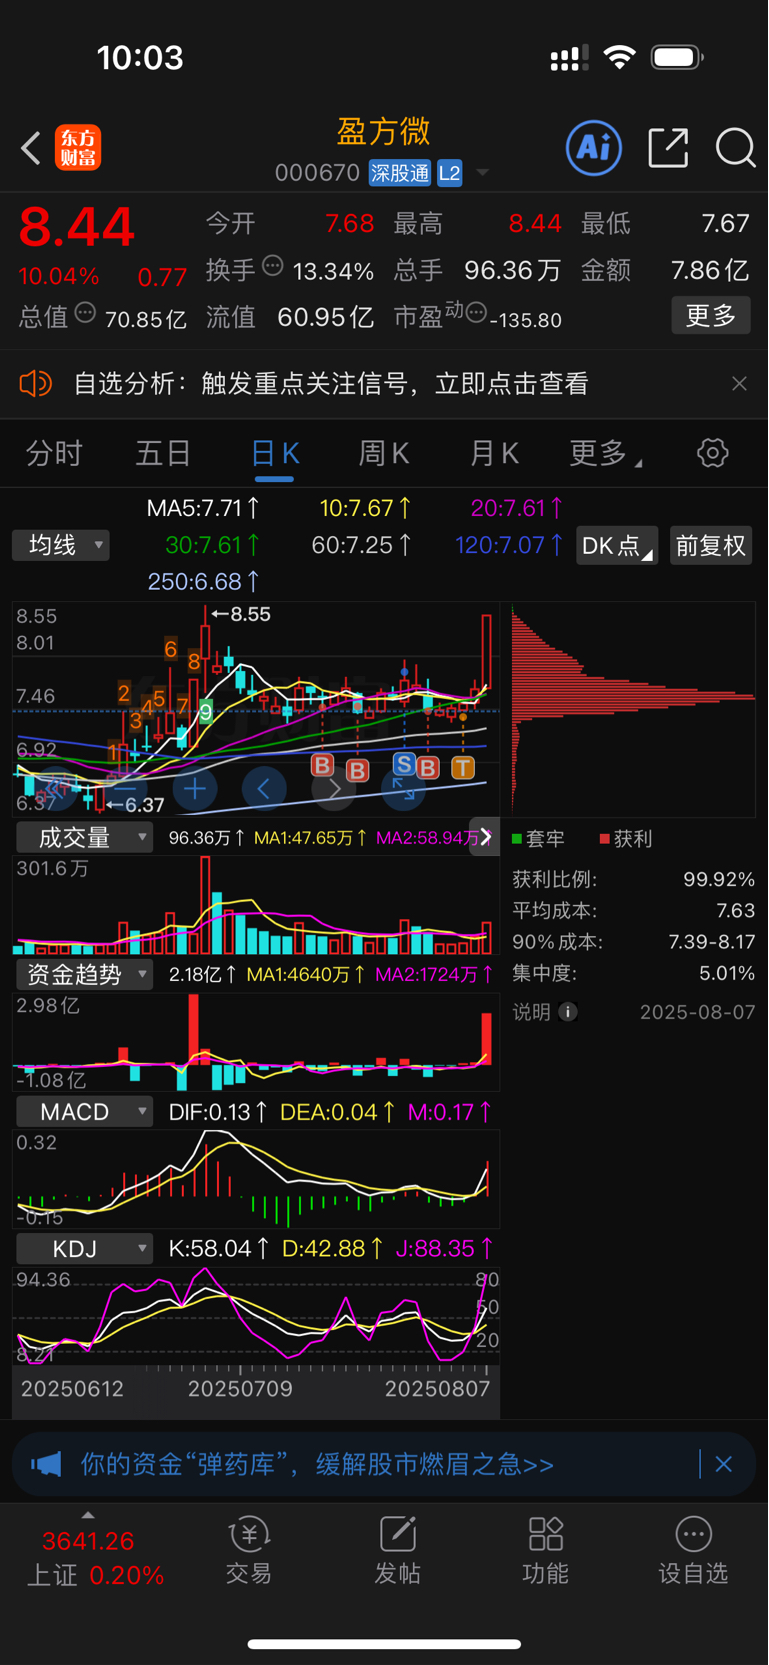Switch to the 分时 tab
769x1665 pixels.
(54, 453)
